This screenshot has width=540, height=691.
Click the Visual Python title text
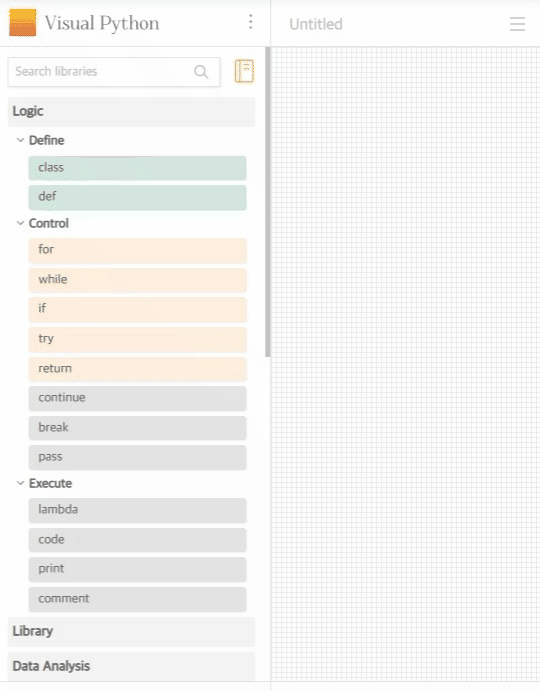point(102,23)
